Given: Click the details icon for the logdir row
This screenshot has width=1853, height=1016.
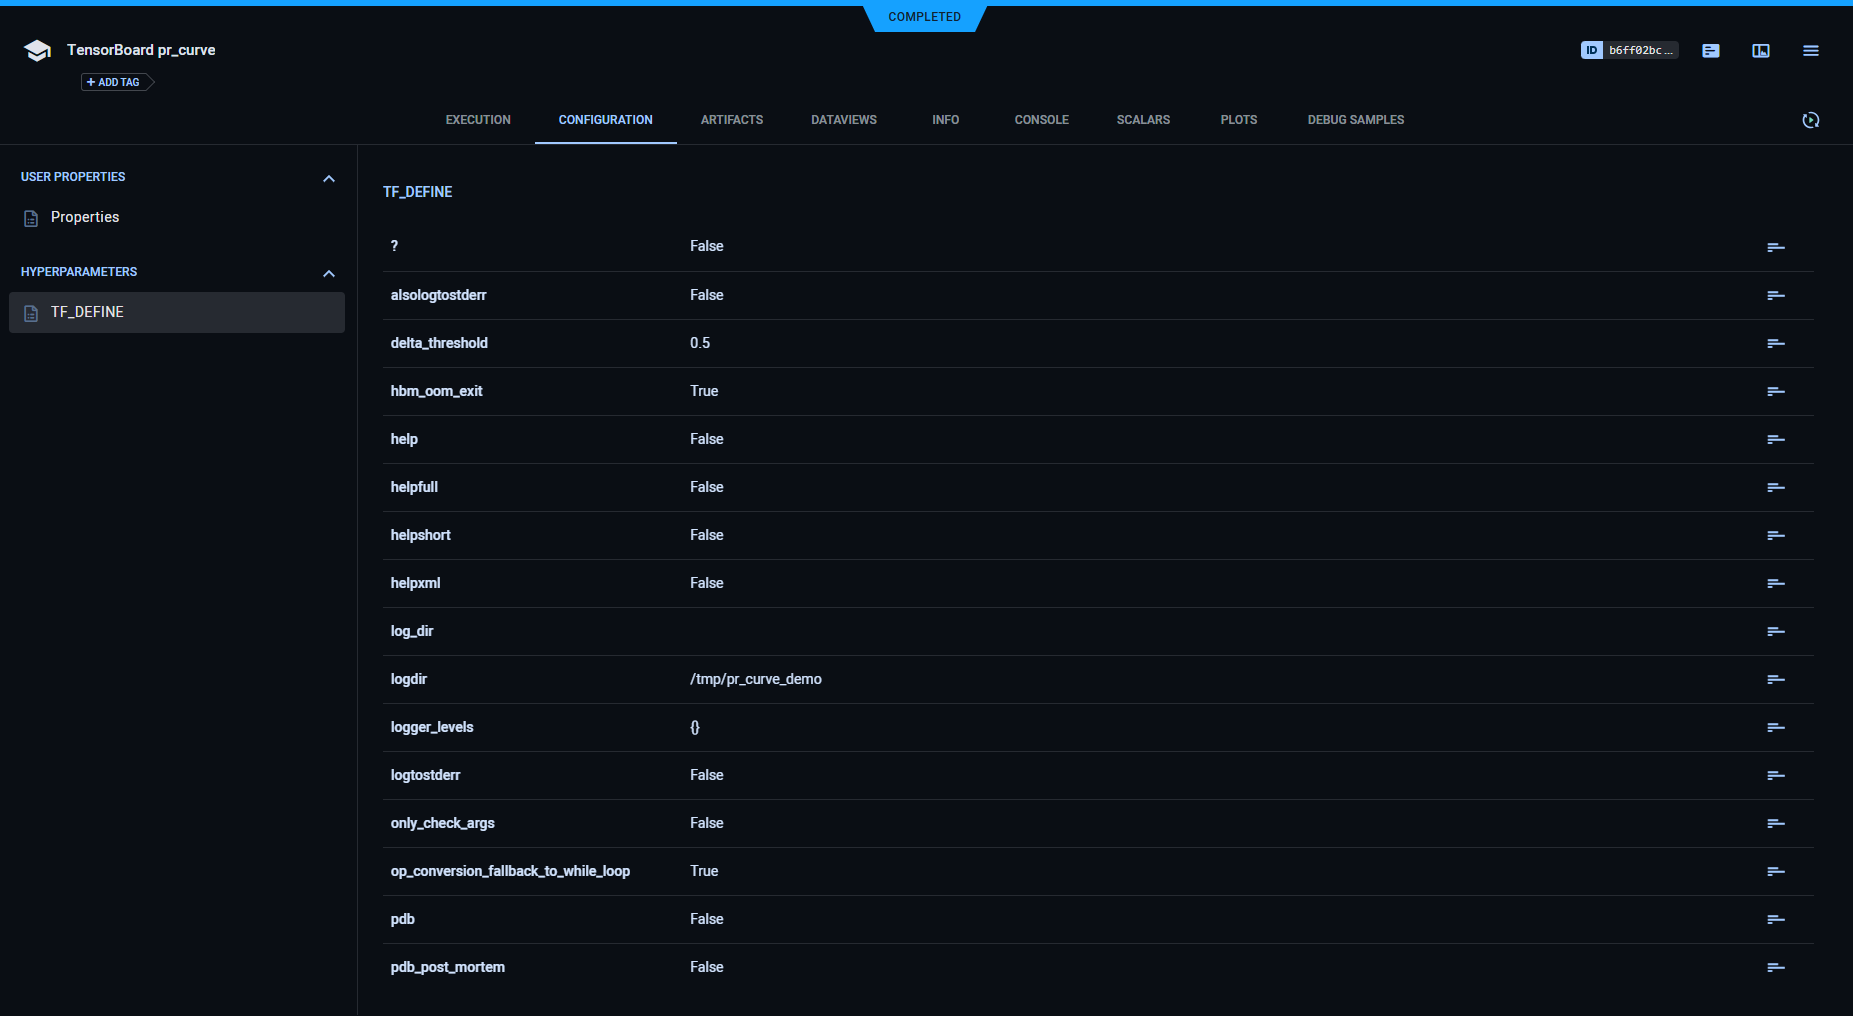Looking at the screenshot, I should coord(1775,680).
